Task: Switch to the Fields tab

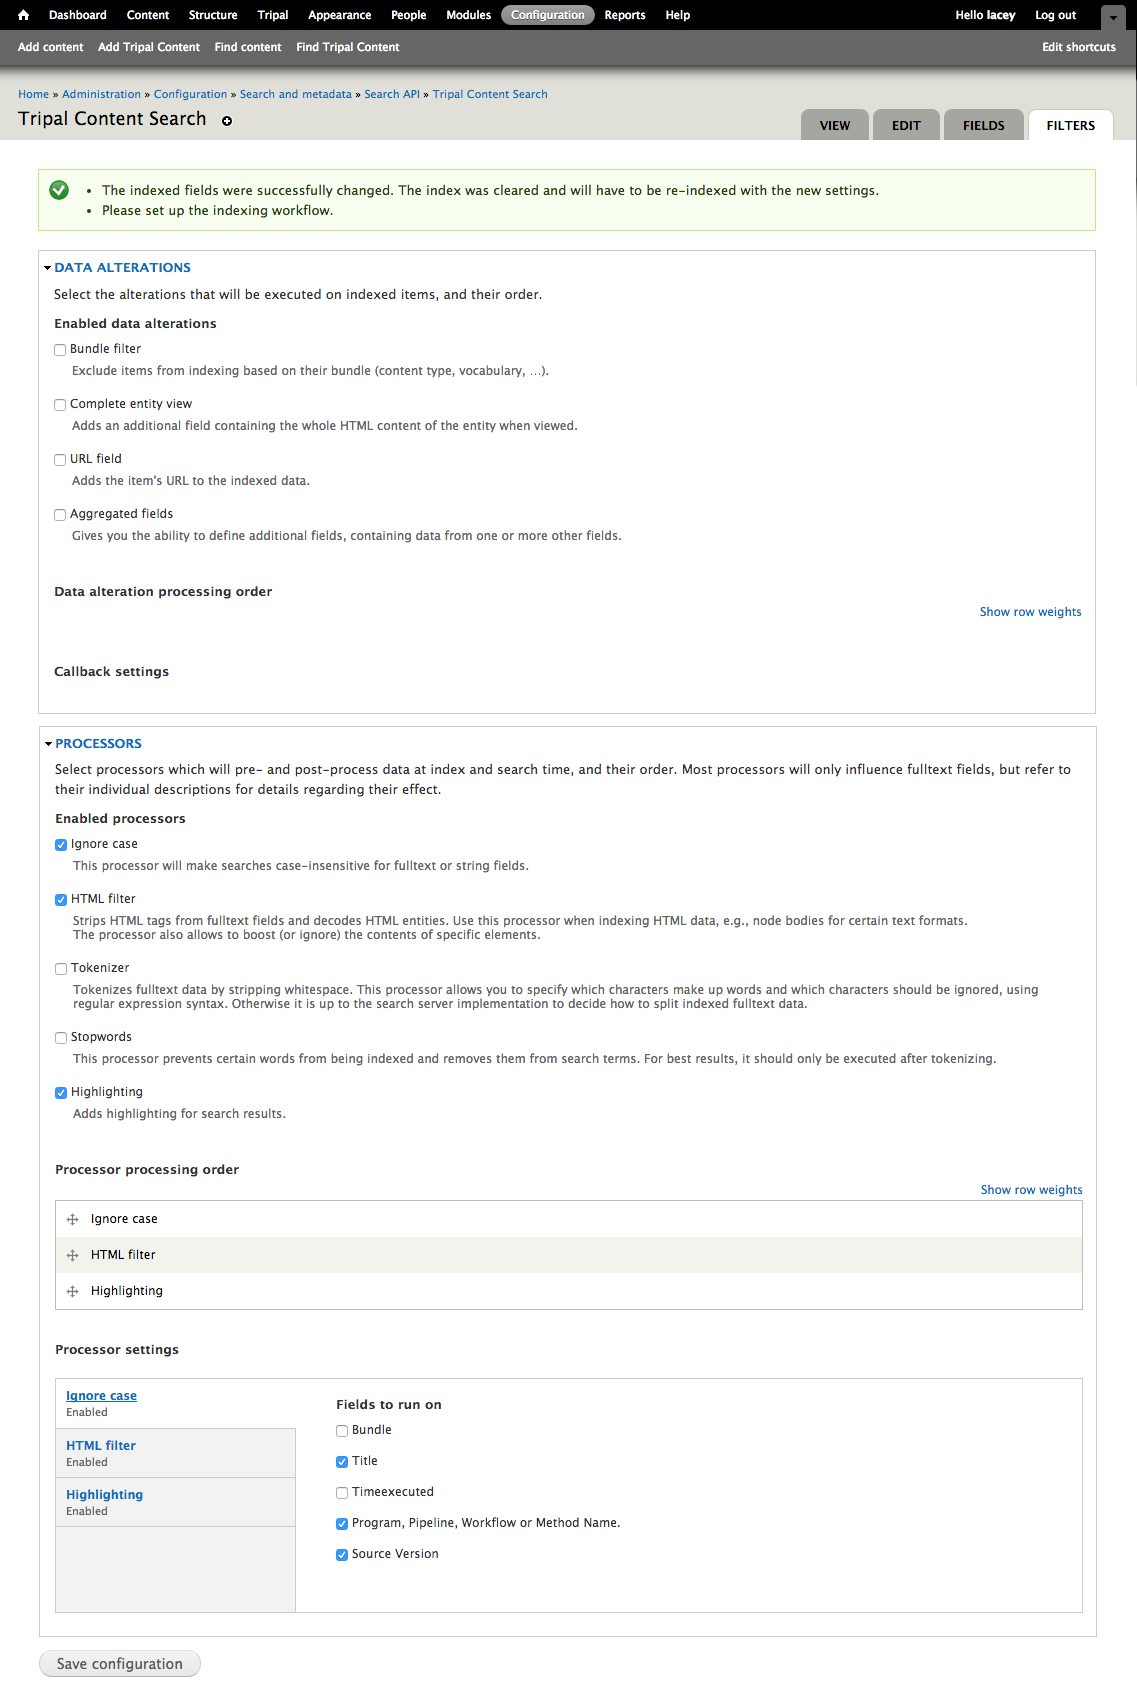Action: click(x=983, y=126)
